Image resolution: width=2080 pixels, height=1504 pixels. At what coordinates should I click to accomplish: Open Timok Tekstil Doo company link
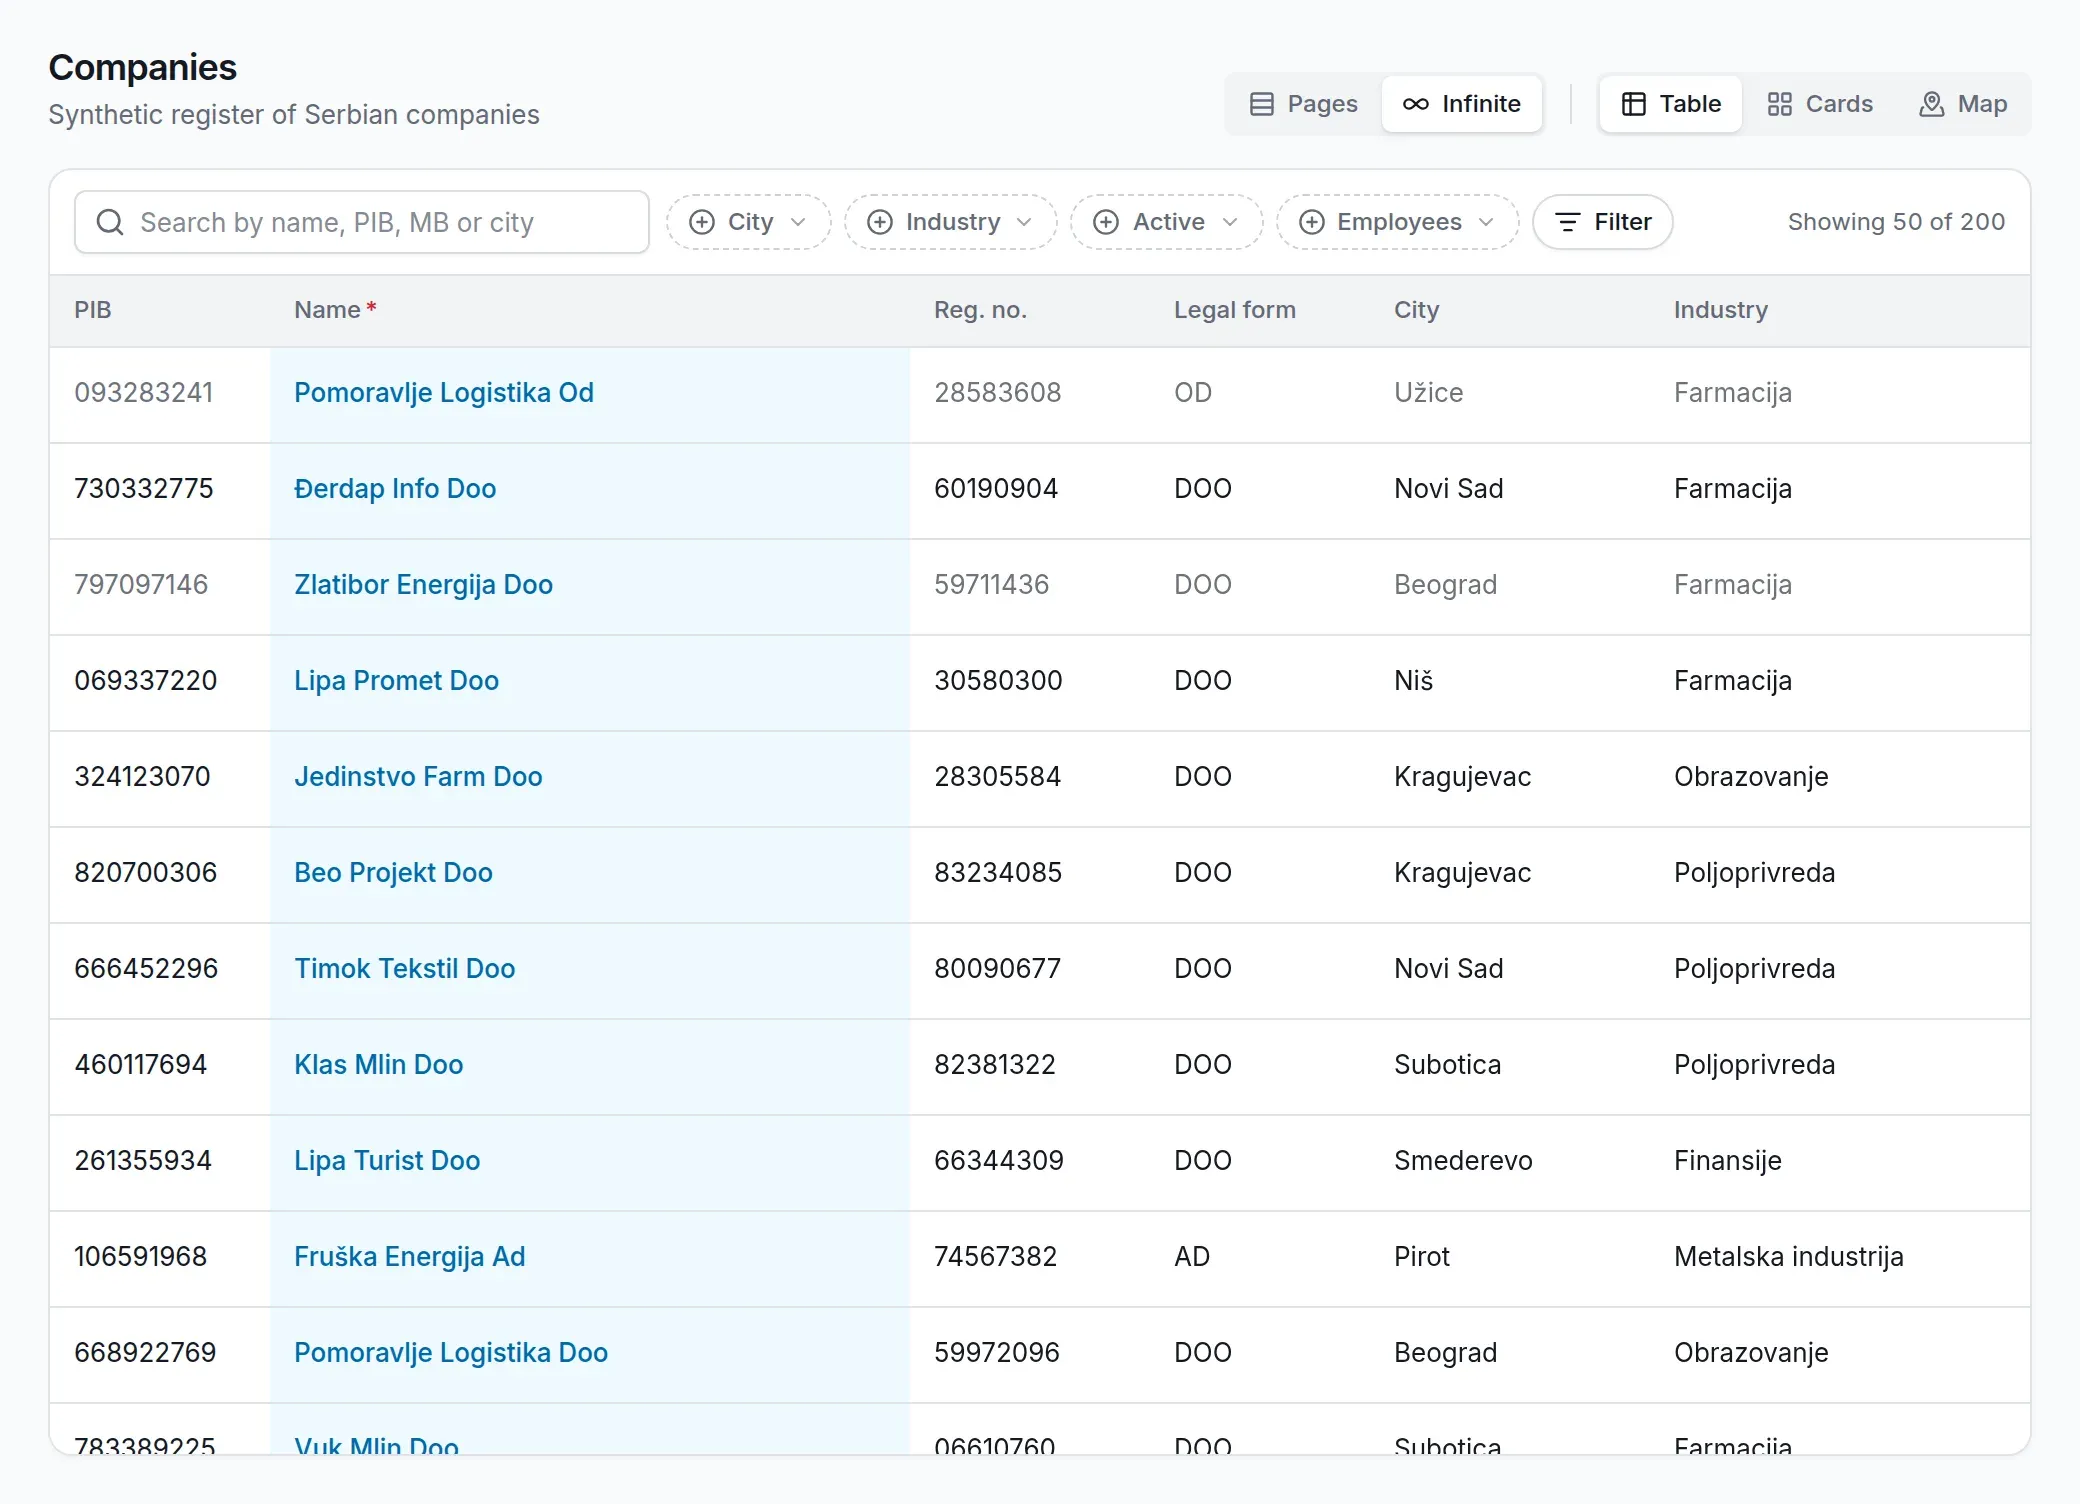[404, 969]
